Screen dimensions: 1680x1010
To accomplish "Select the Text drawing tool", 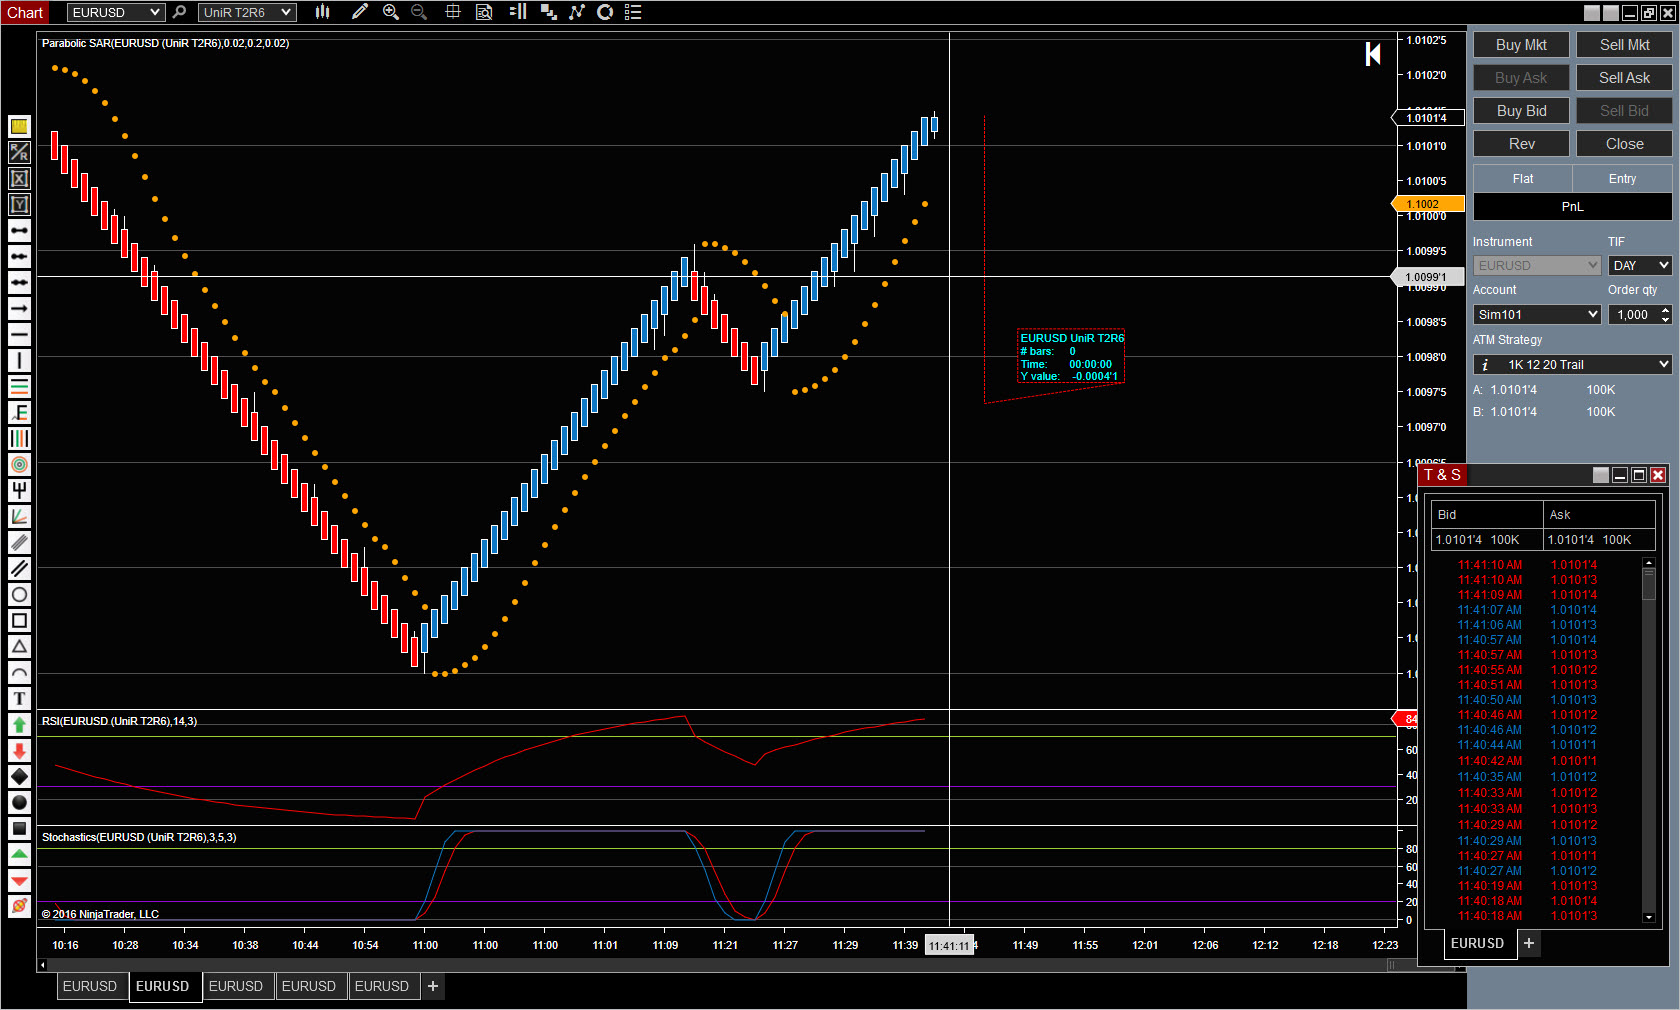I will (19, 698).
